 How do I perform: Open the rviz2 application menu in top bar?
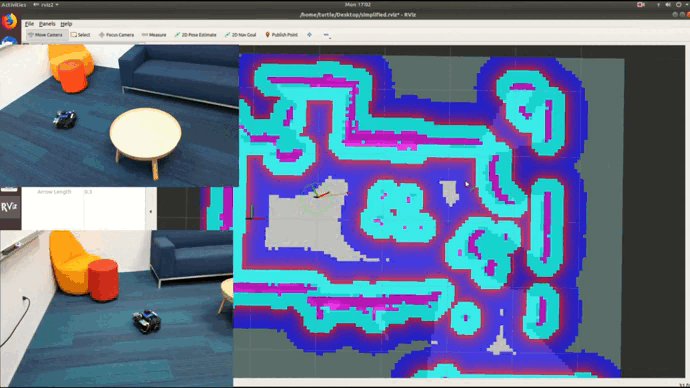point(46,4)
